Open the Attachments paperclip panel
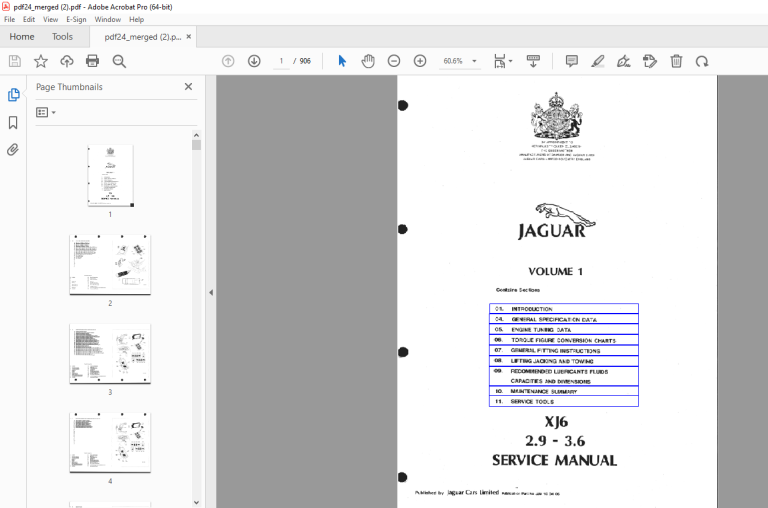This screenshot has width=768, height=508. (x=13, y=149)
